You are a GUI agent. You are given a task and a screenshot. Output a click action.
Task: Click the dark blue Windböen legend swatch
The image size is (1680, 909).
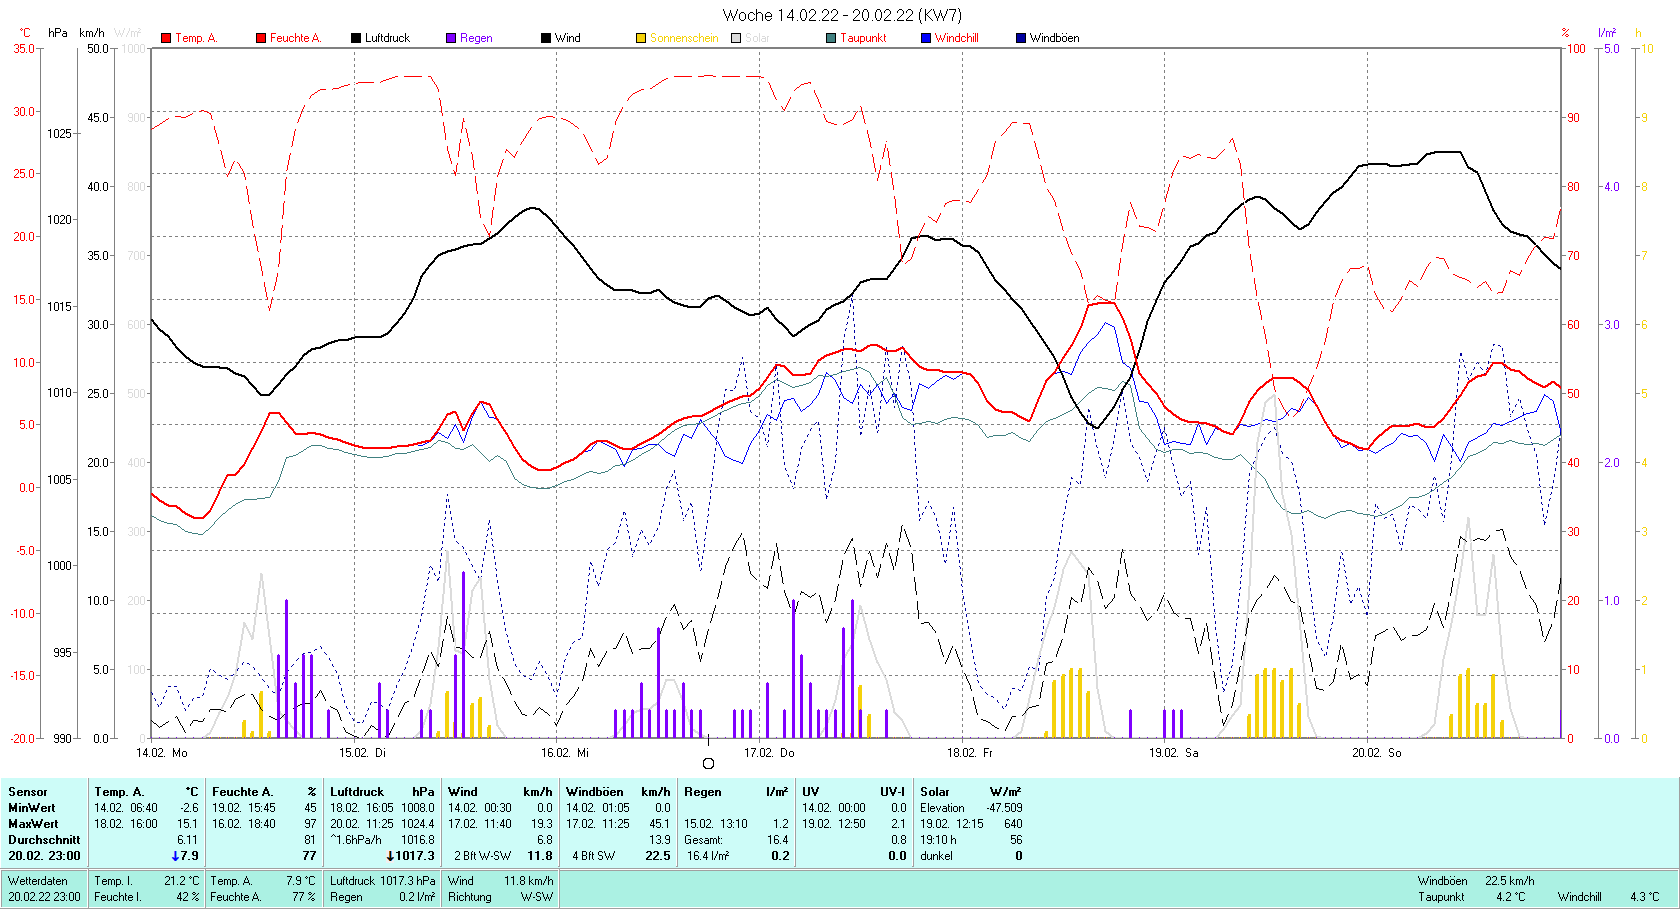pos(1021,38)
